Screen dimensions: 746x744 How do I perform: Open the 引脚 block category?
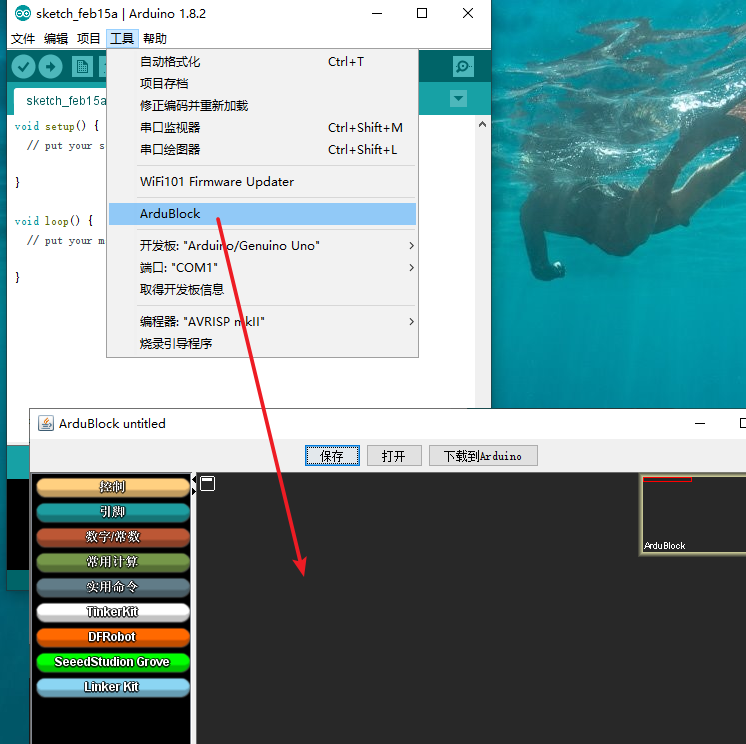point(113,512)
